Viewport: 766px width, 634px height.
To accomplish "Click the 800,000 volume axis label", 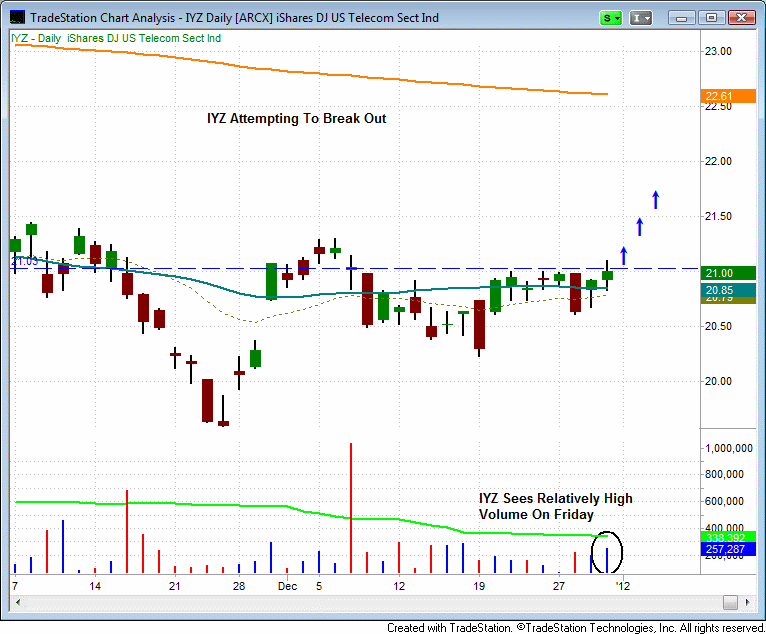I will coord(724,474).
